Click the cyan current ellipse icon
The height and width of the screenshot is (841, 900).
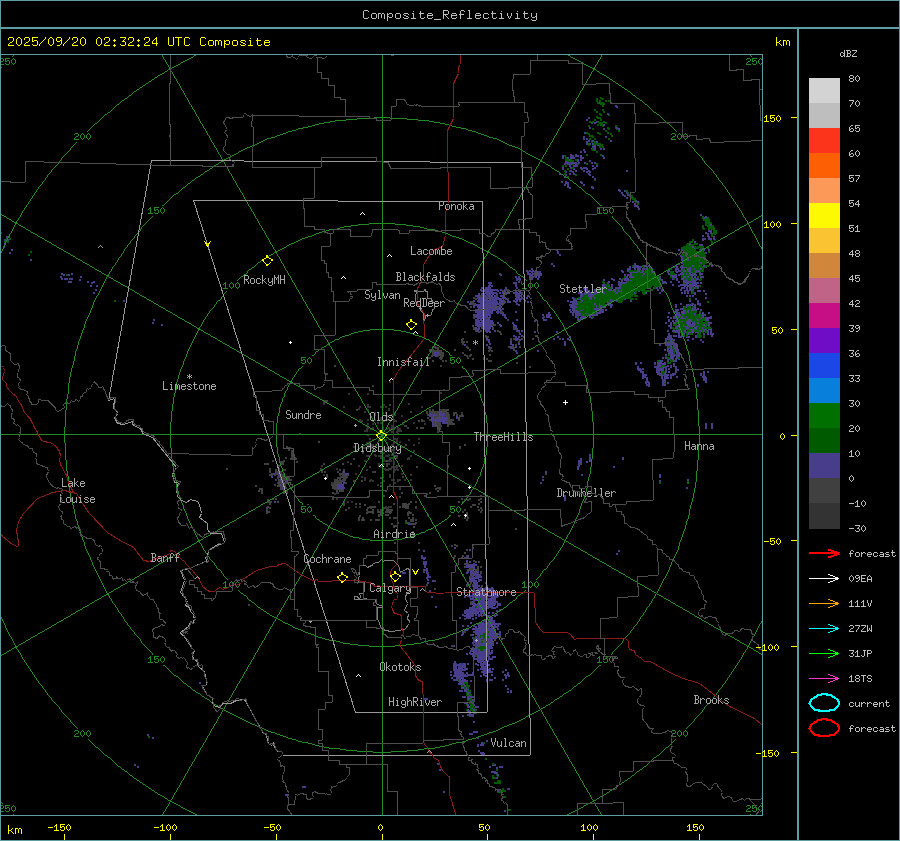pos(824,703)
